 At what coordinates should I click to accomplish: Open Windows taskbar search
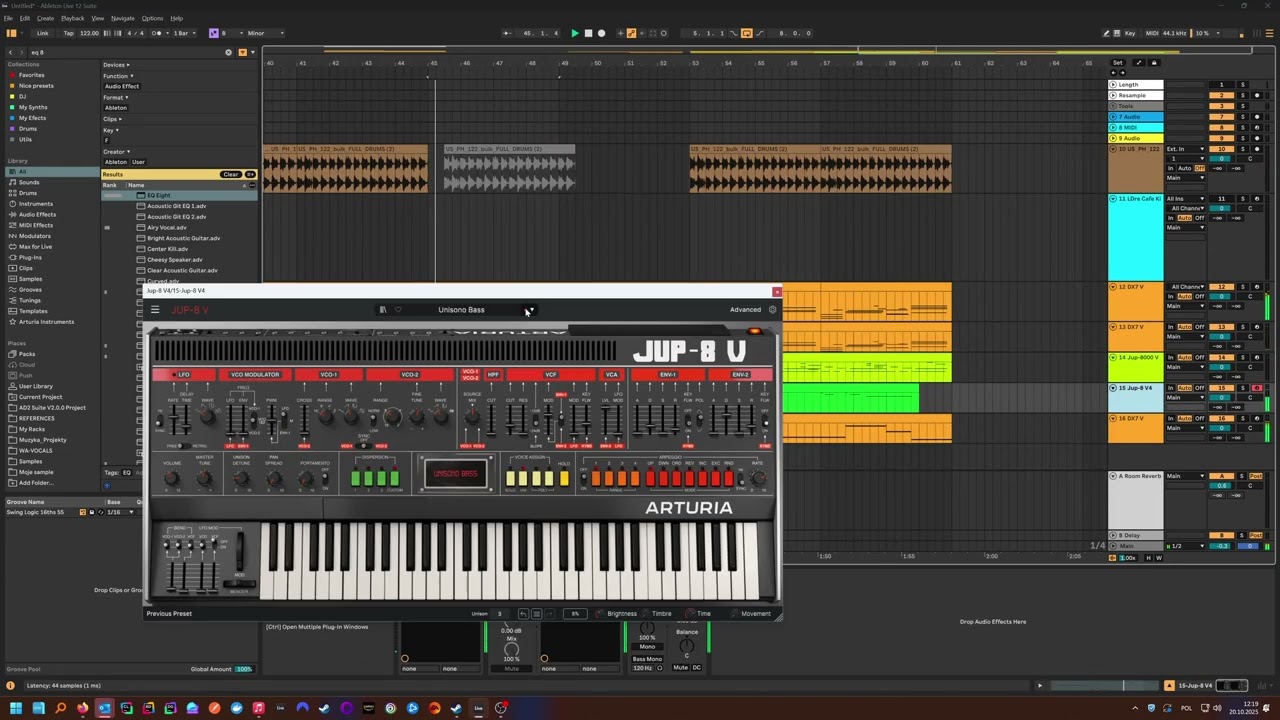[61, 708]
